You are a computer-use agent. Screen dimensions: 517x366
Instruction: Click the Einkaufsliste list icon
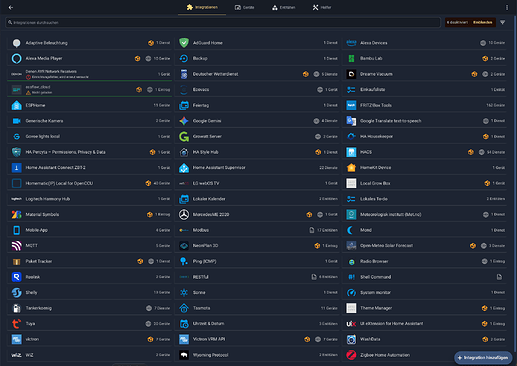(351, 90)
